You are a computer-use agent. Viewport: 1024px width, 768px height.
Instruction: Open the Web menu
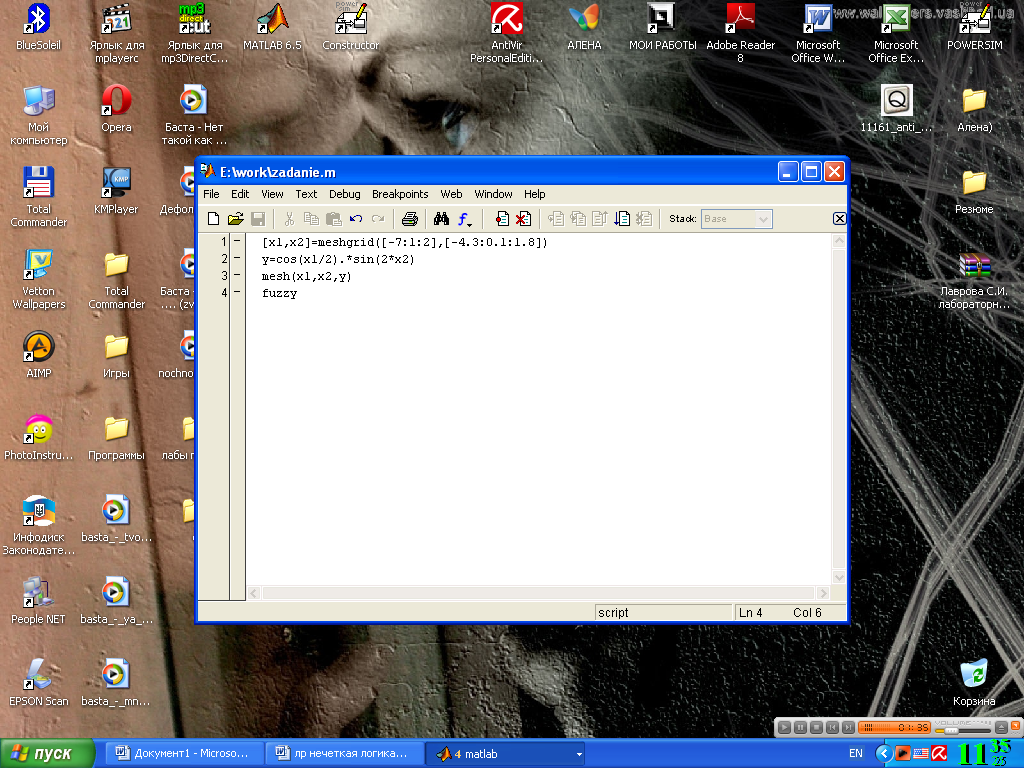pyautogui.click(x=451, y=194)
